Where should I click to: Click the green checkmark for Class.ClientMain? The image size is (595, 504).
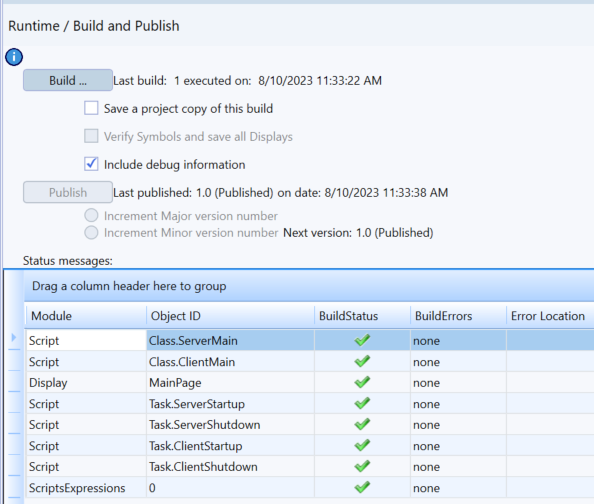pos(362,361)
